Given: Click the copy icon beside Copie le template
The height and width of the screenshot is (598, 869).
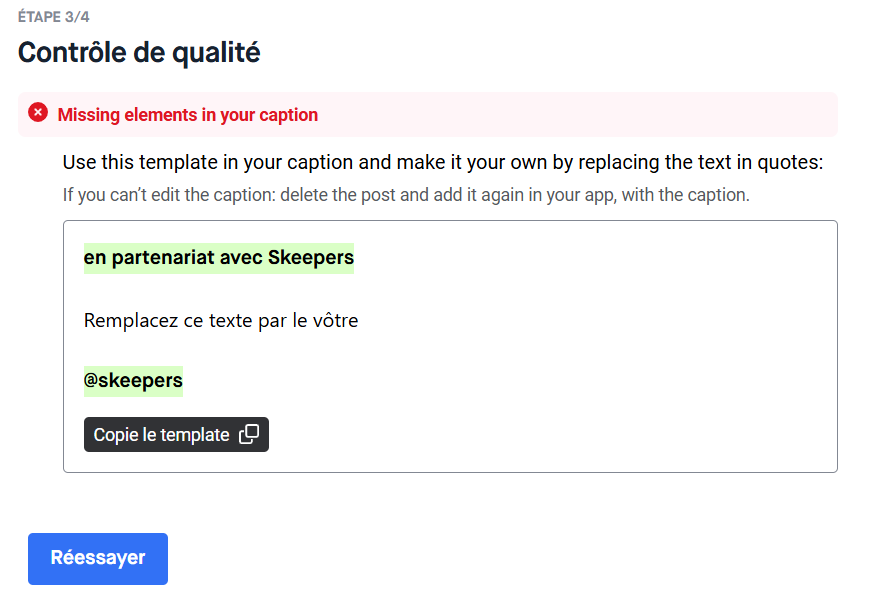Looking at the screenshot, I should [249, 435].
